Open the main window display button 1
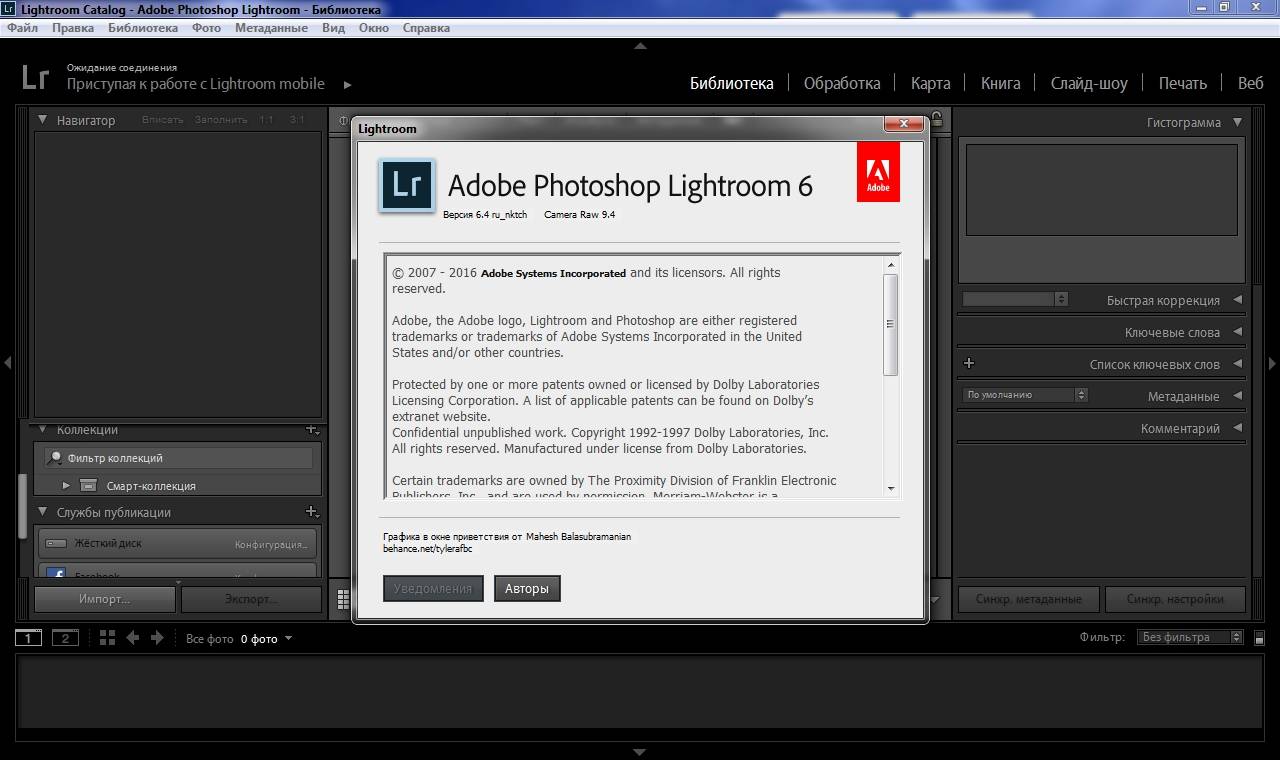The image size is (1280, 760). pyautogui.click(x=28, y=638)
